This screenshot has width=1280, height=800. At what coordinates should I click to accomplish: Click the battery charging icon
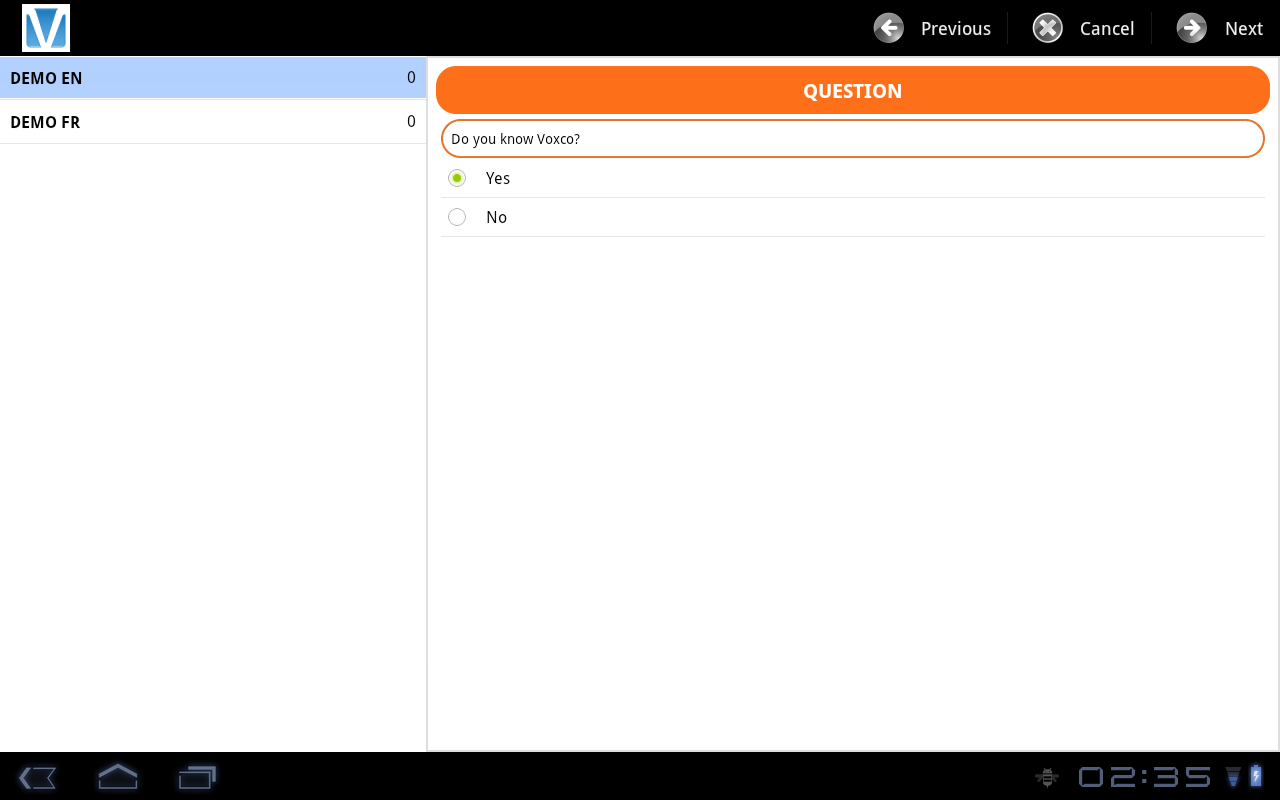click(x=1256, y=776)
